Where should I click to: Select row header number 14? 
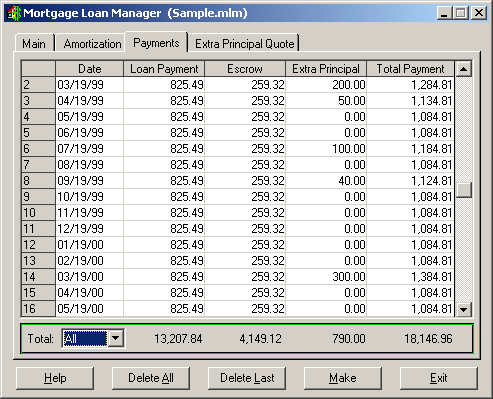pyautogui.click(x=38, y=277)
